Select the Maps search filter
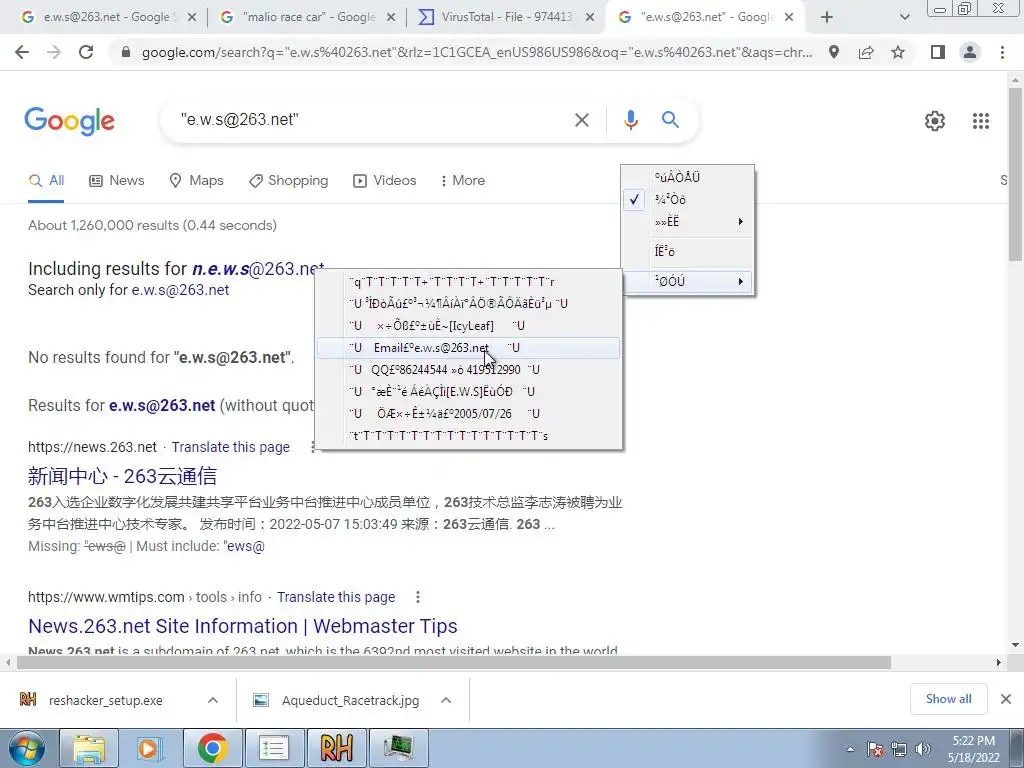 tap(196, 180)
